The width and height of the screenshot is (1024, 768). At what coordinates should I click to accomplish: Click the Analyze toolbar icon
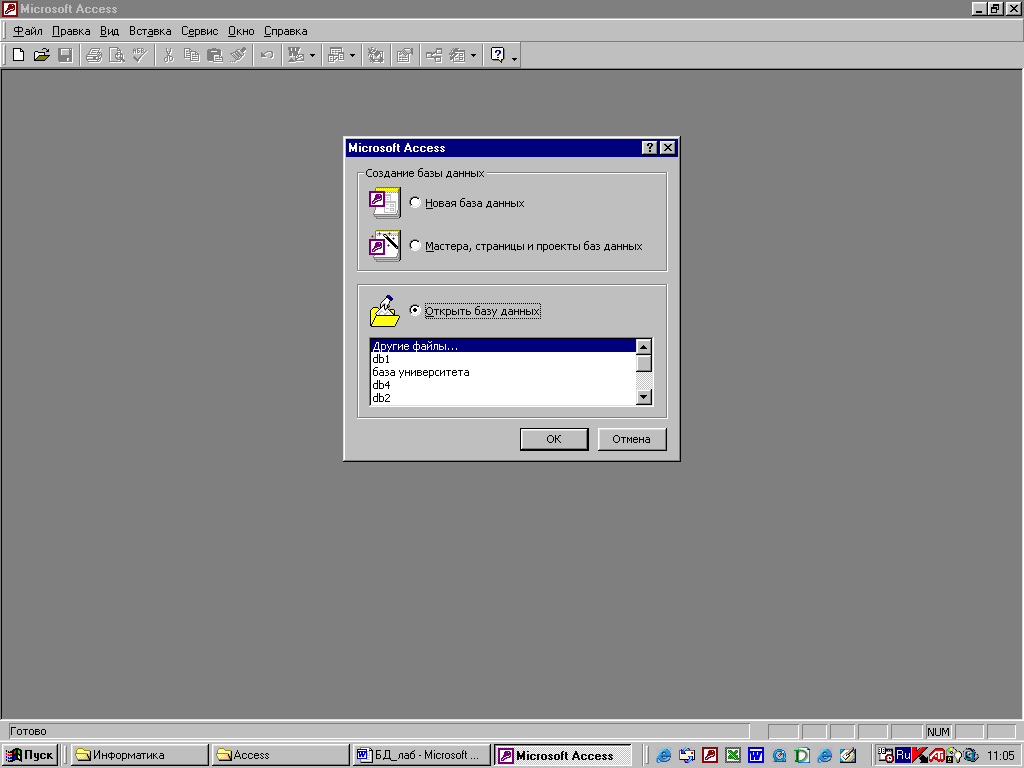[x=336, y=56]
